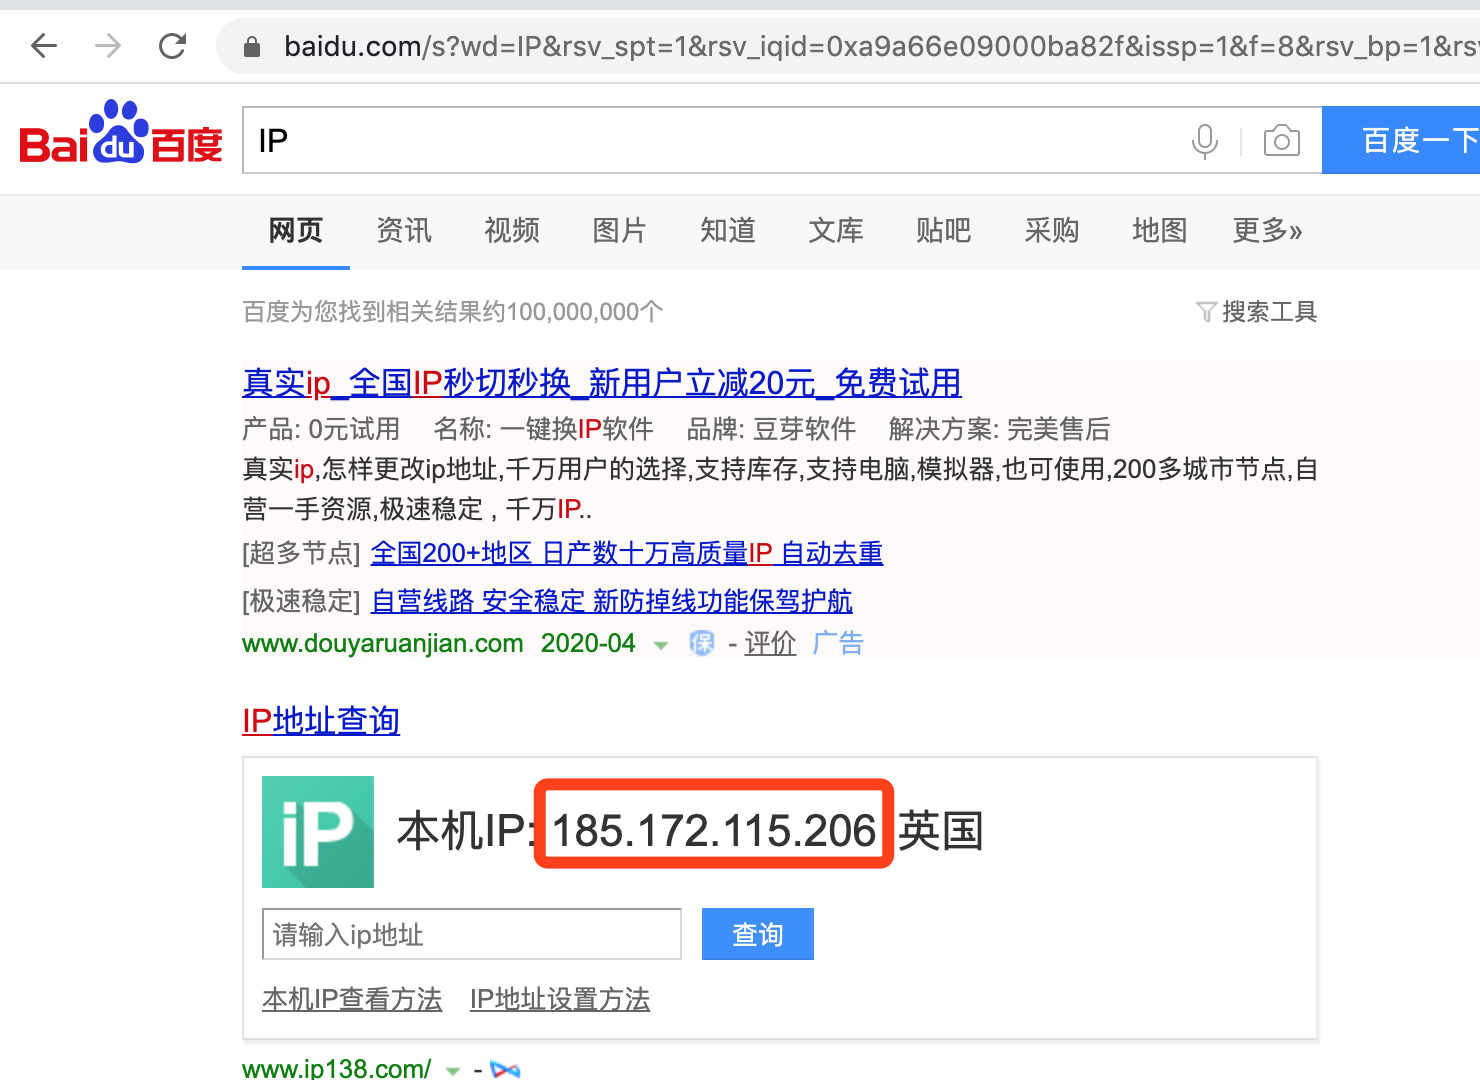1480x1080 pixels.
Task: Reload the page with the refresh icon
Action: click(x=173, y=46)
